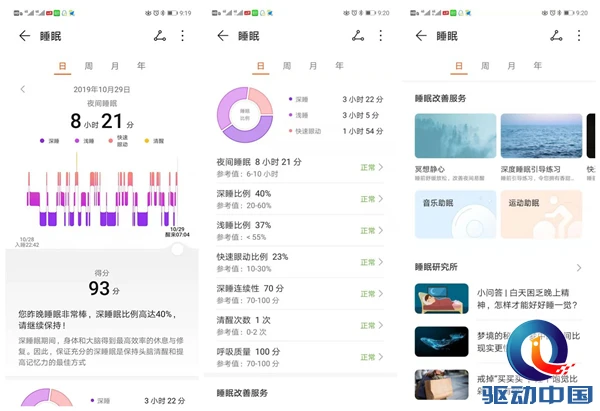Click battery icon in left status bar

click(x=173, y=13)
